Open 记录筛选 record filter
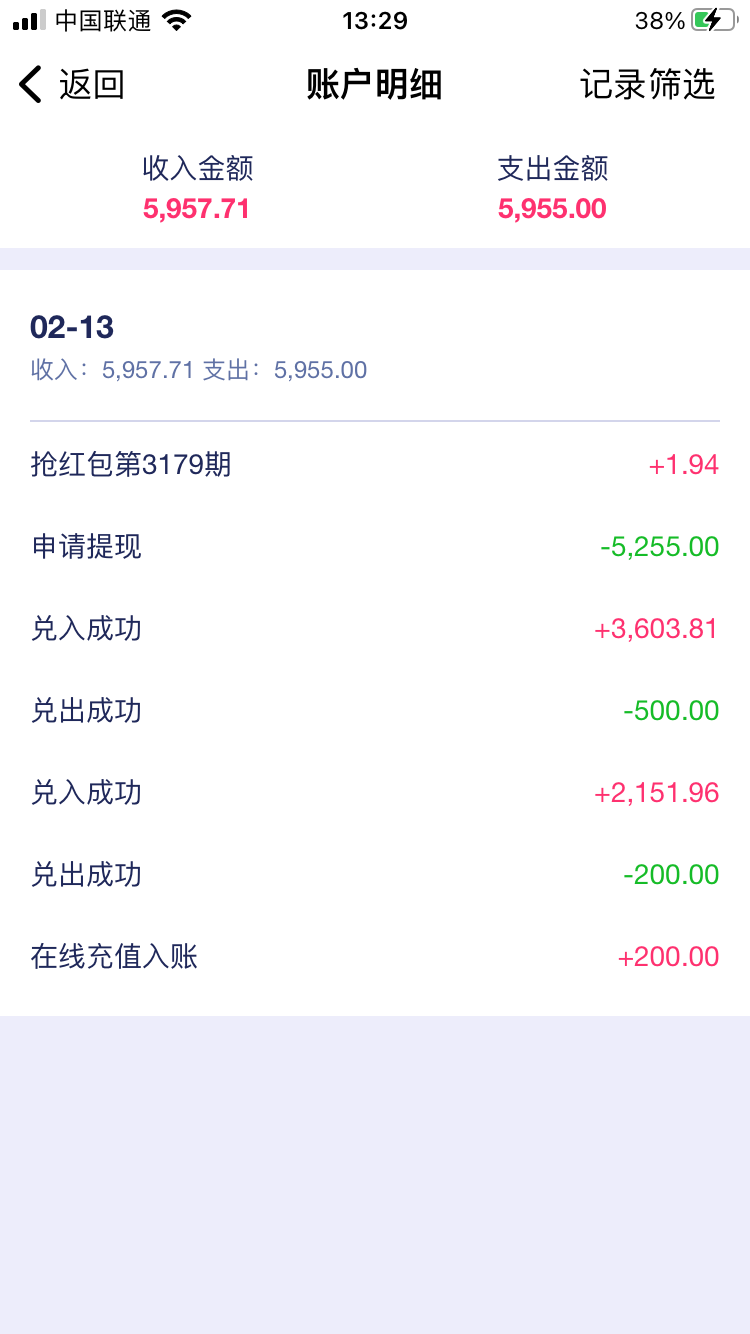750x1334 pixels. pos(647,85)
